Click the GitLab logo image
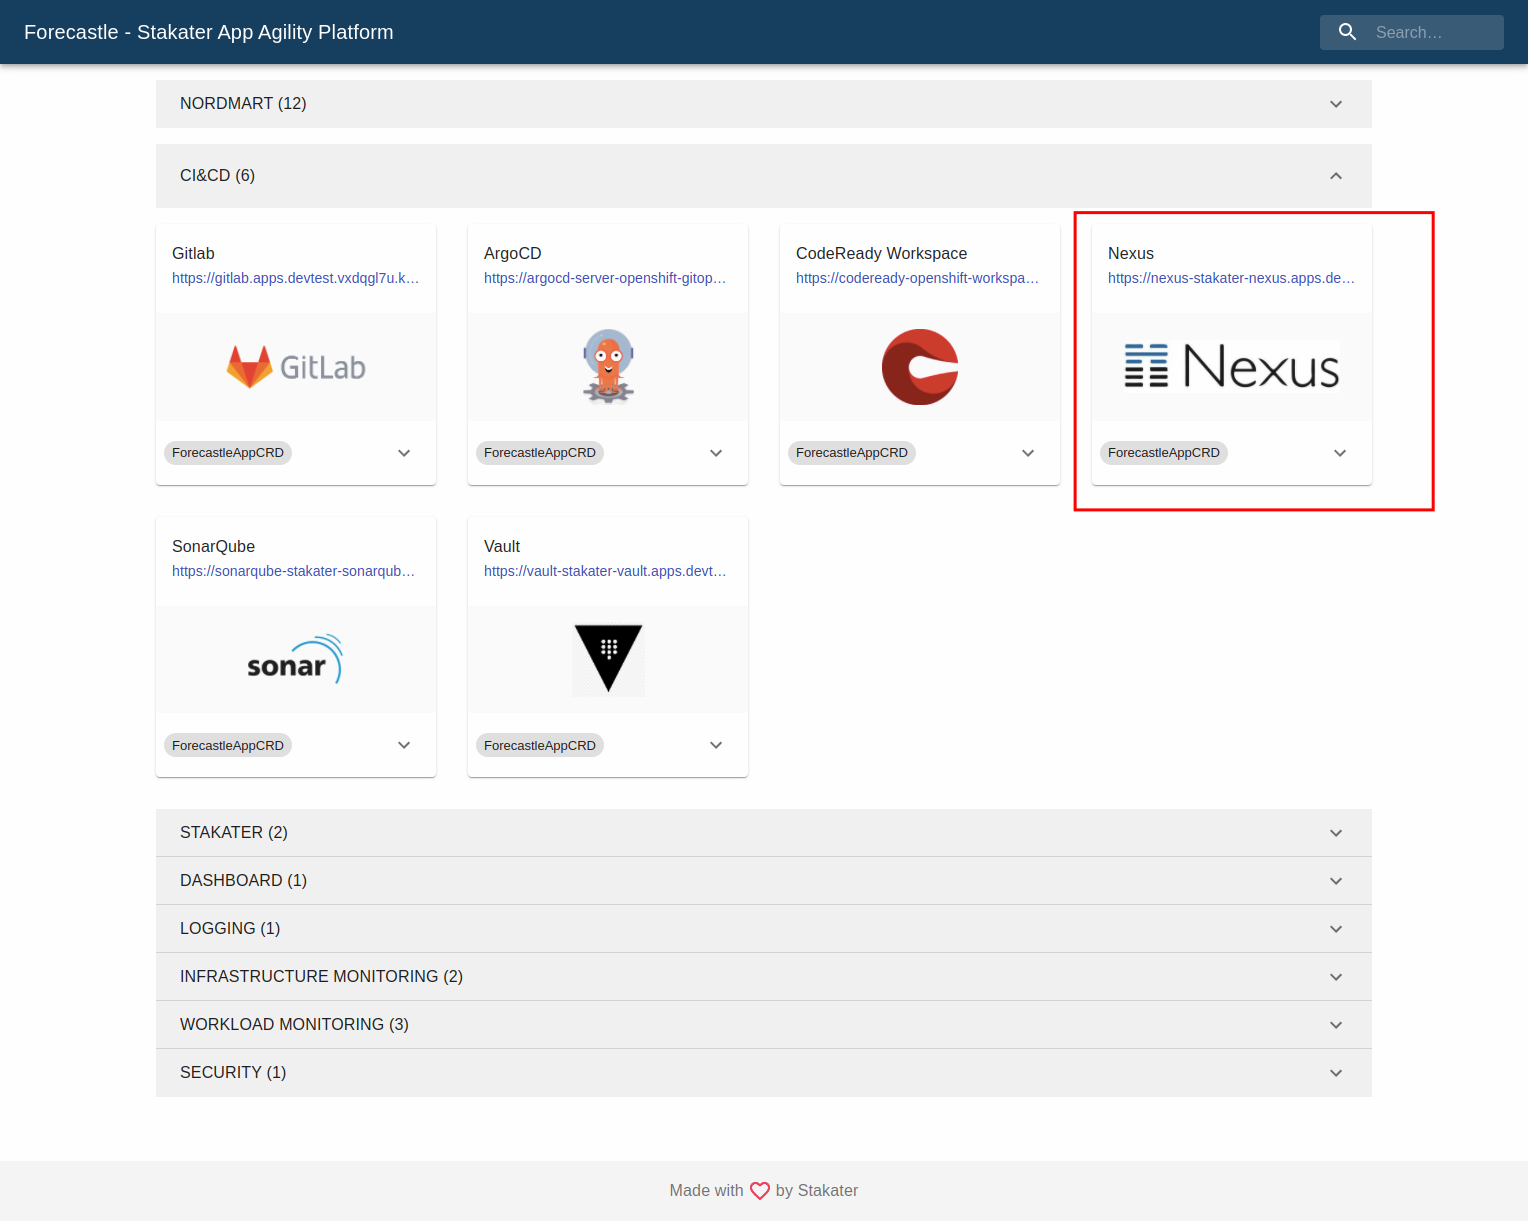This screenshot has height=1221, width=1528. (296, 367)
